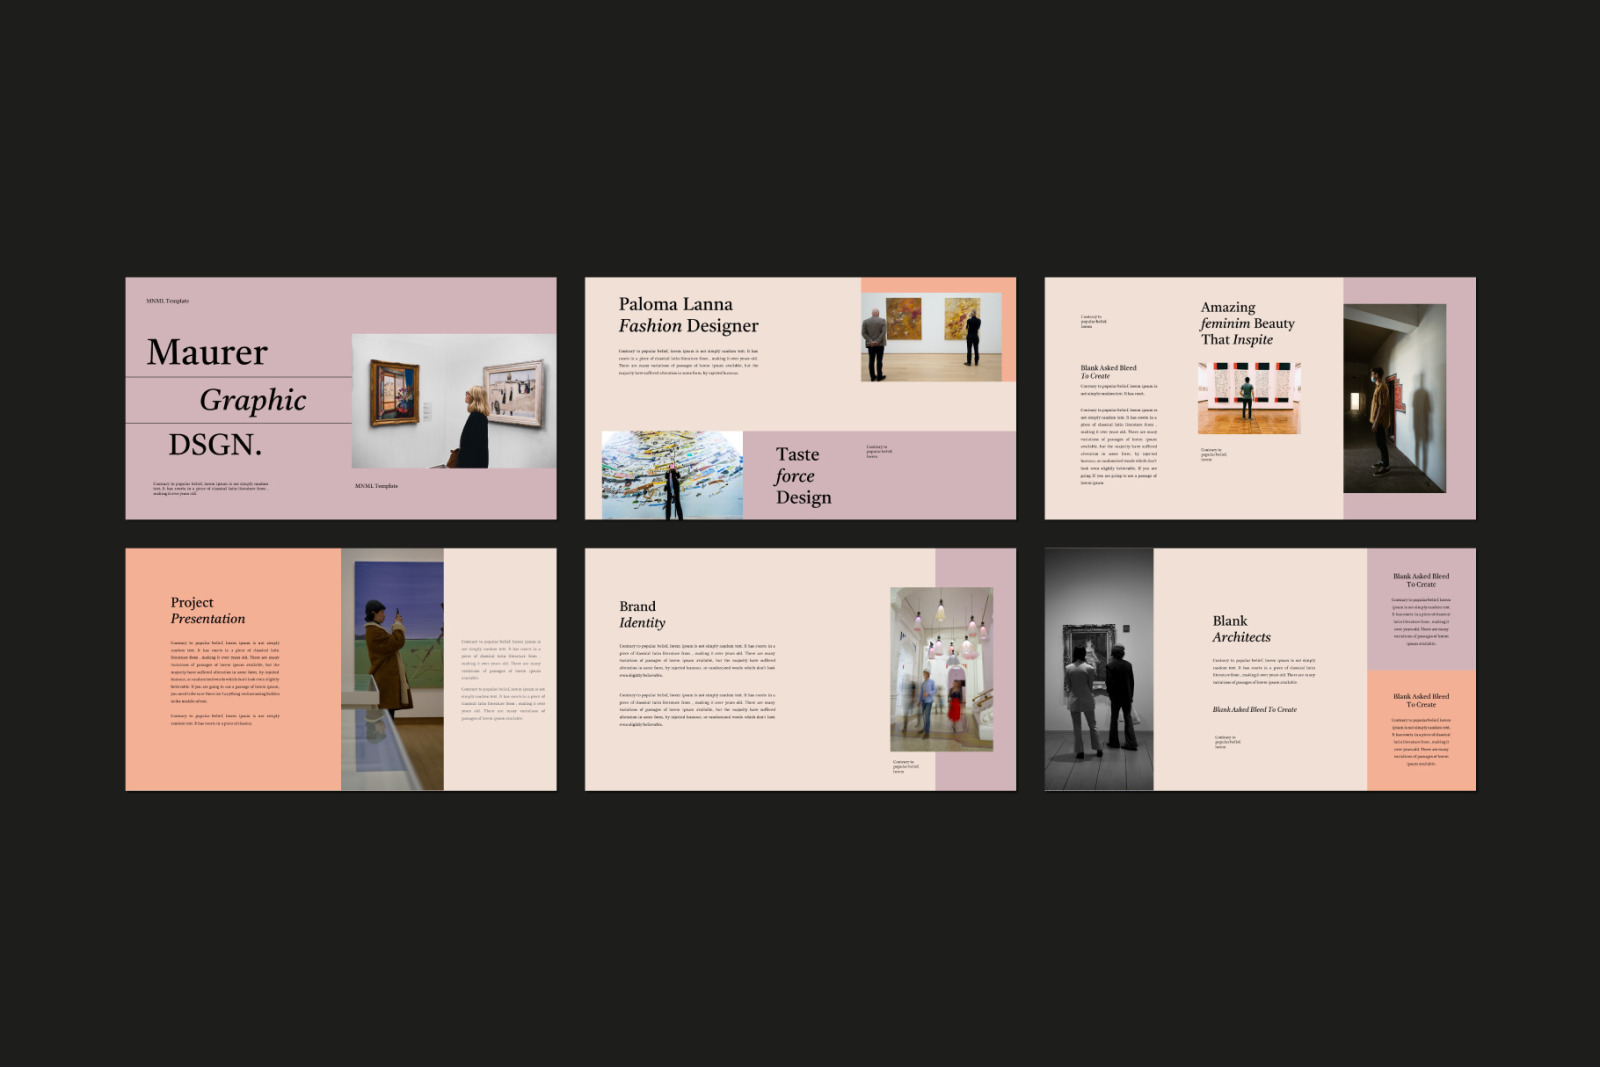
Task: Click photo of man in dark corridor
Action: (1394, 398)
